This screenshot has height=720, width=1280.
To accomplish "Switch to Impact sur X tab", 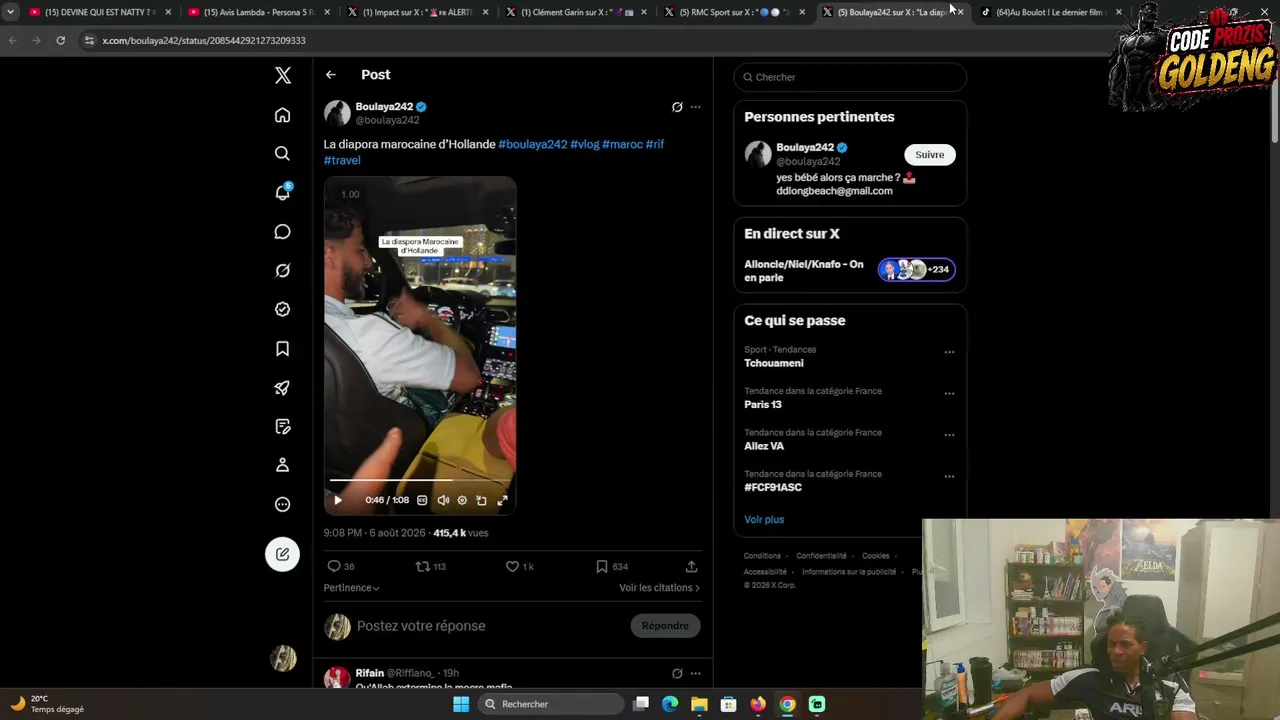I will point(417,12).
